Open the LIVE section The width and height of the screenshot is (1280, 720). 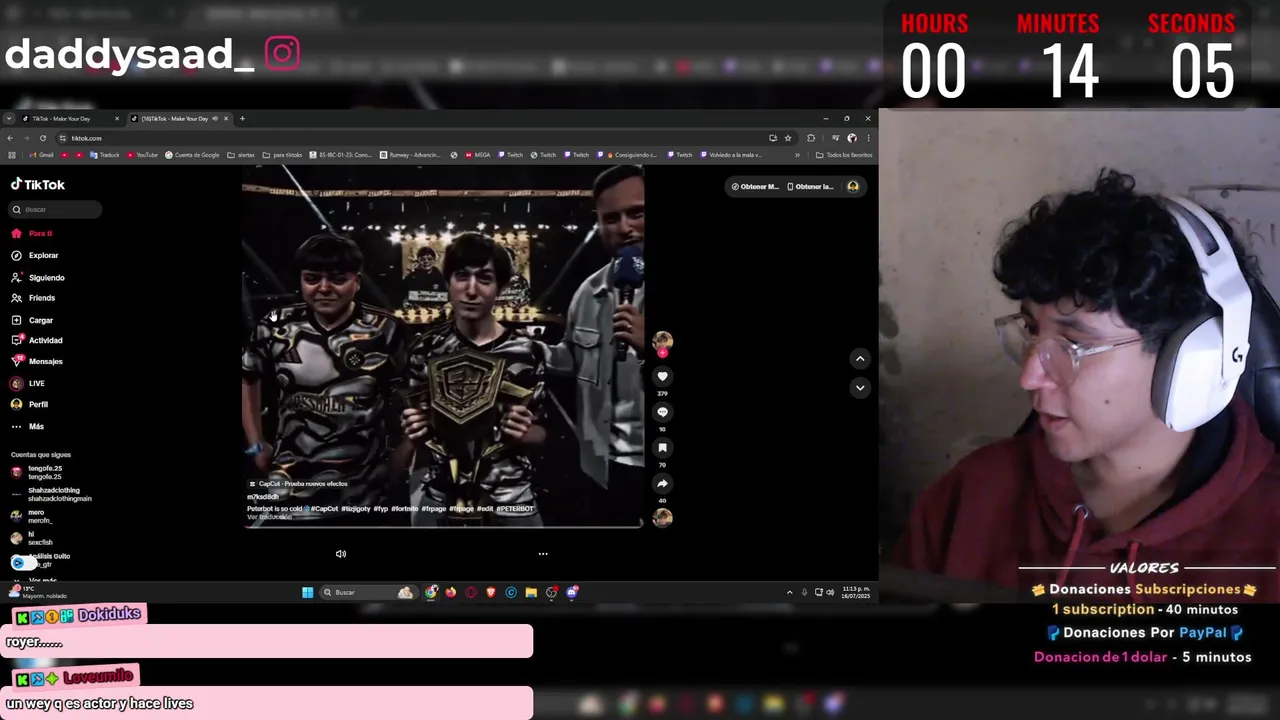point(28,383)
